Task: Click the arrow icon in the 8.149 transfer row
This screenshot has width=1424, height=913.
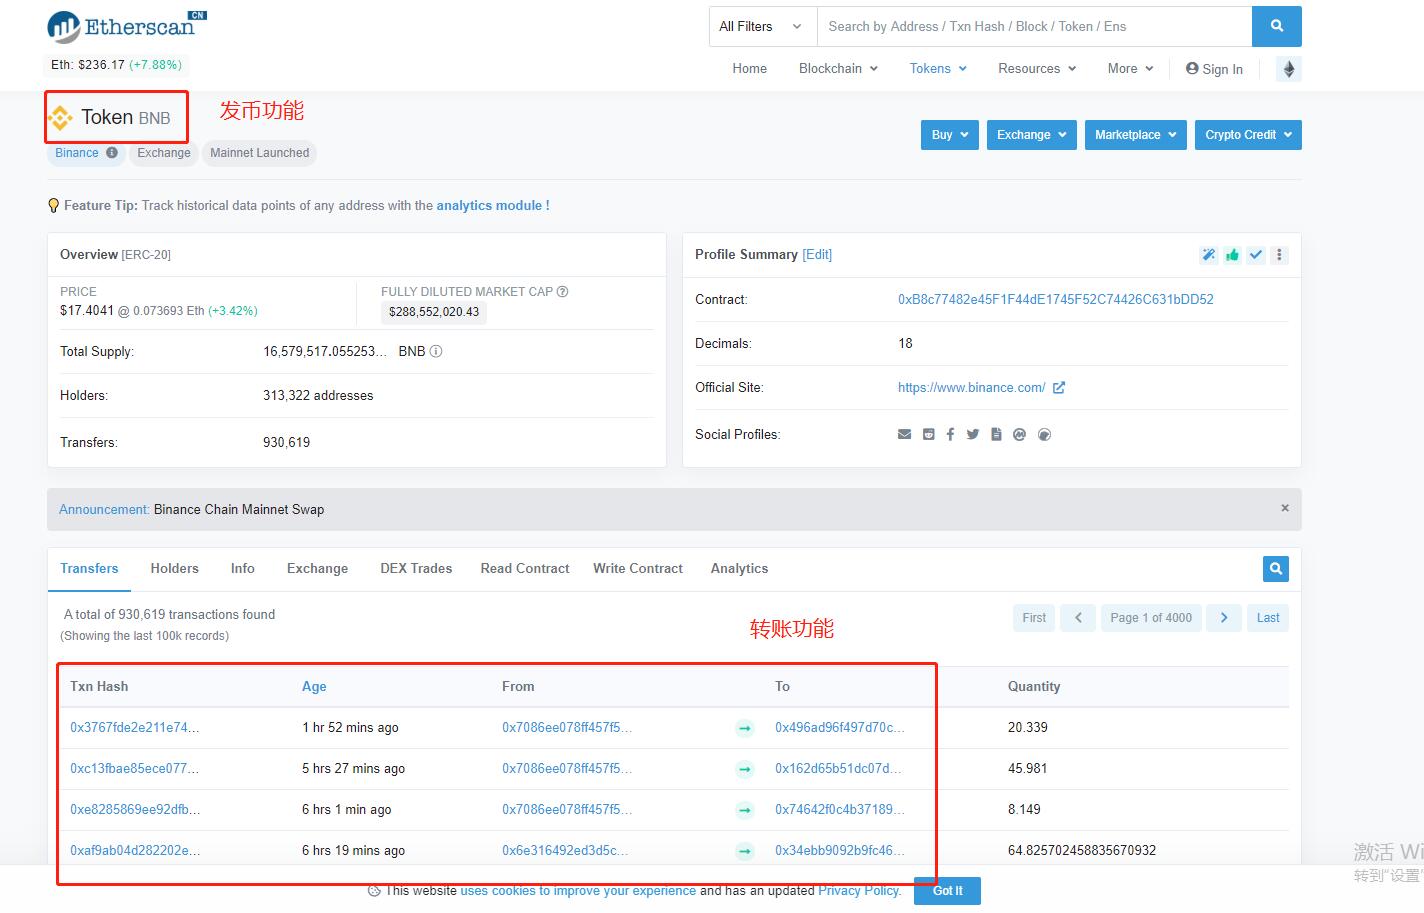Action: 745,810
